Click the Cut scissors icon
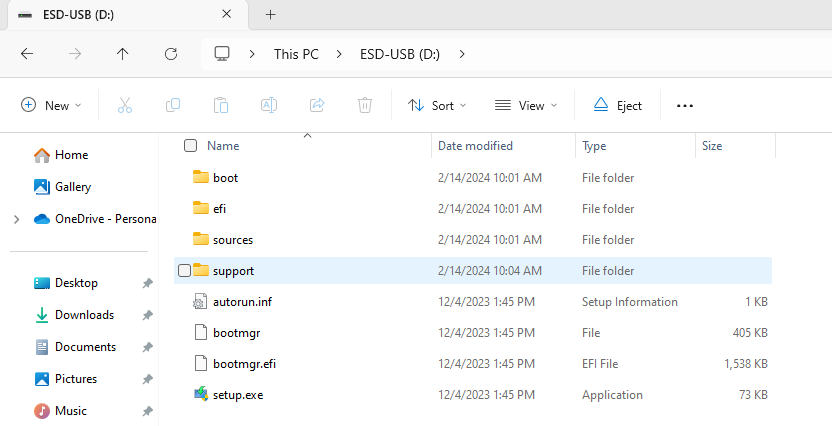Image resolution: width=832 pixels, height=426 pixels. 125,105
